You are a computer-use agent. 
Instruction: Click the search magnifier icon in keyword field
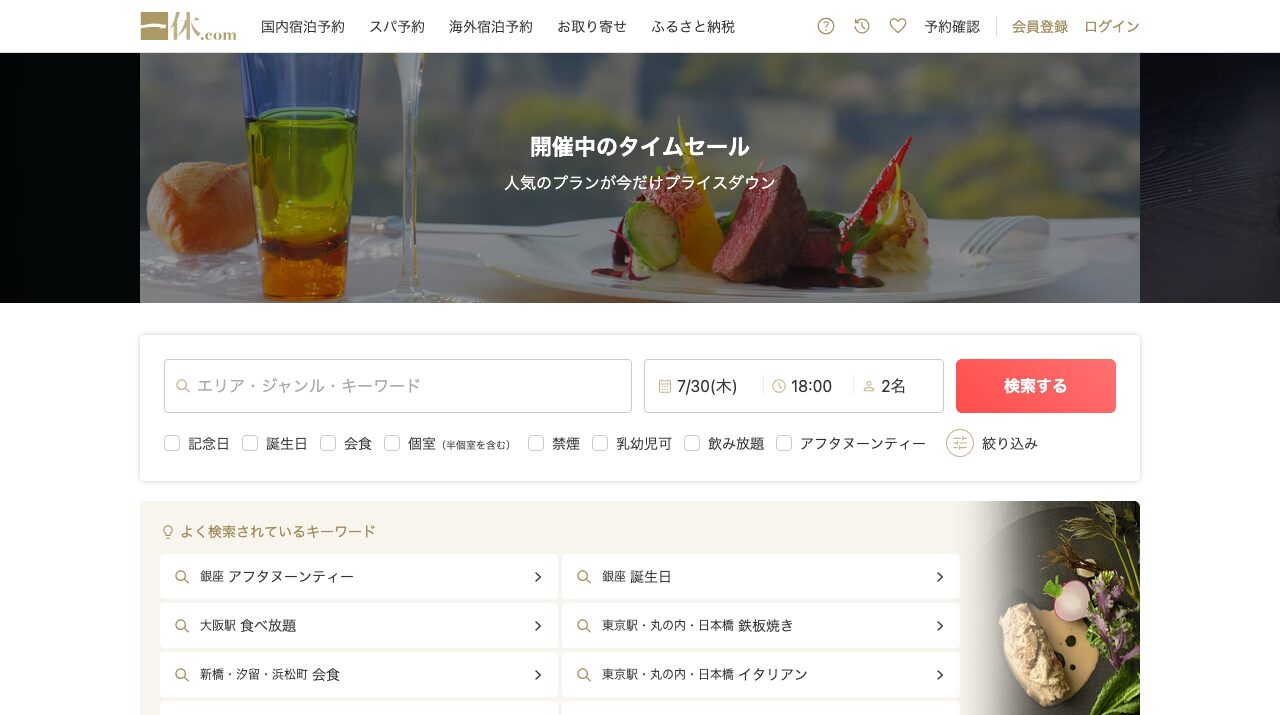(183, 386)
